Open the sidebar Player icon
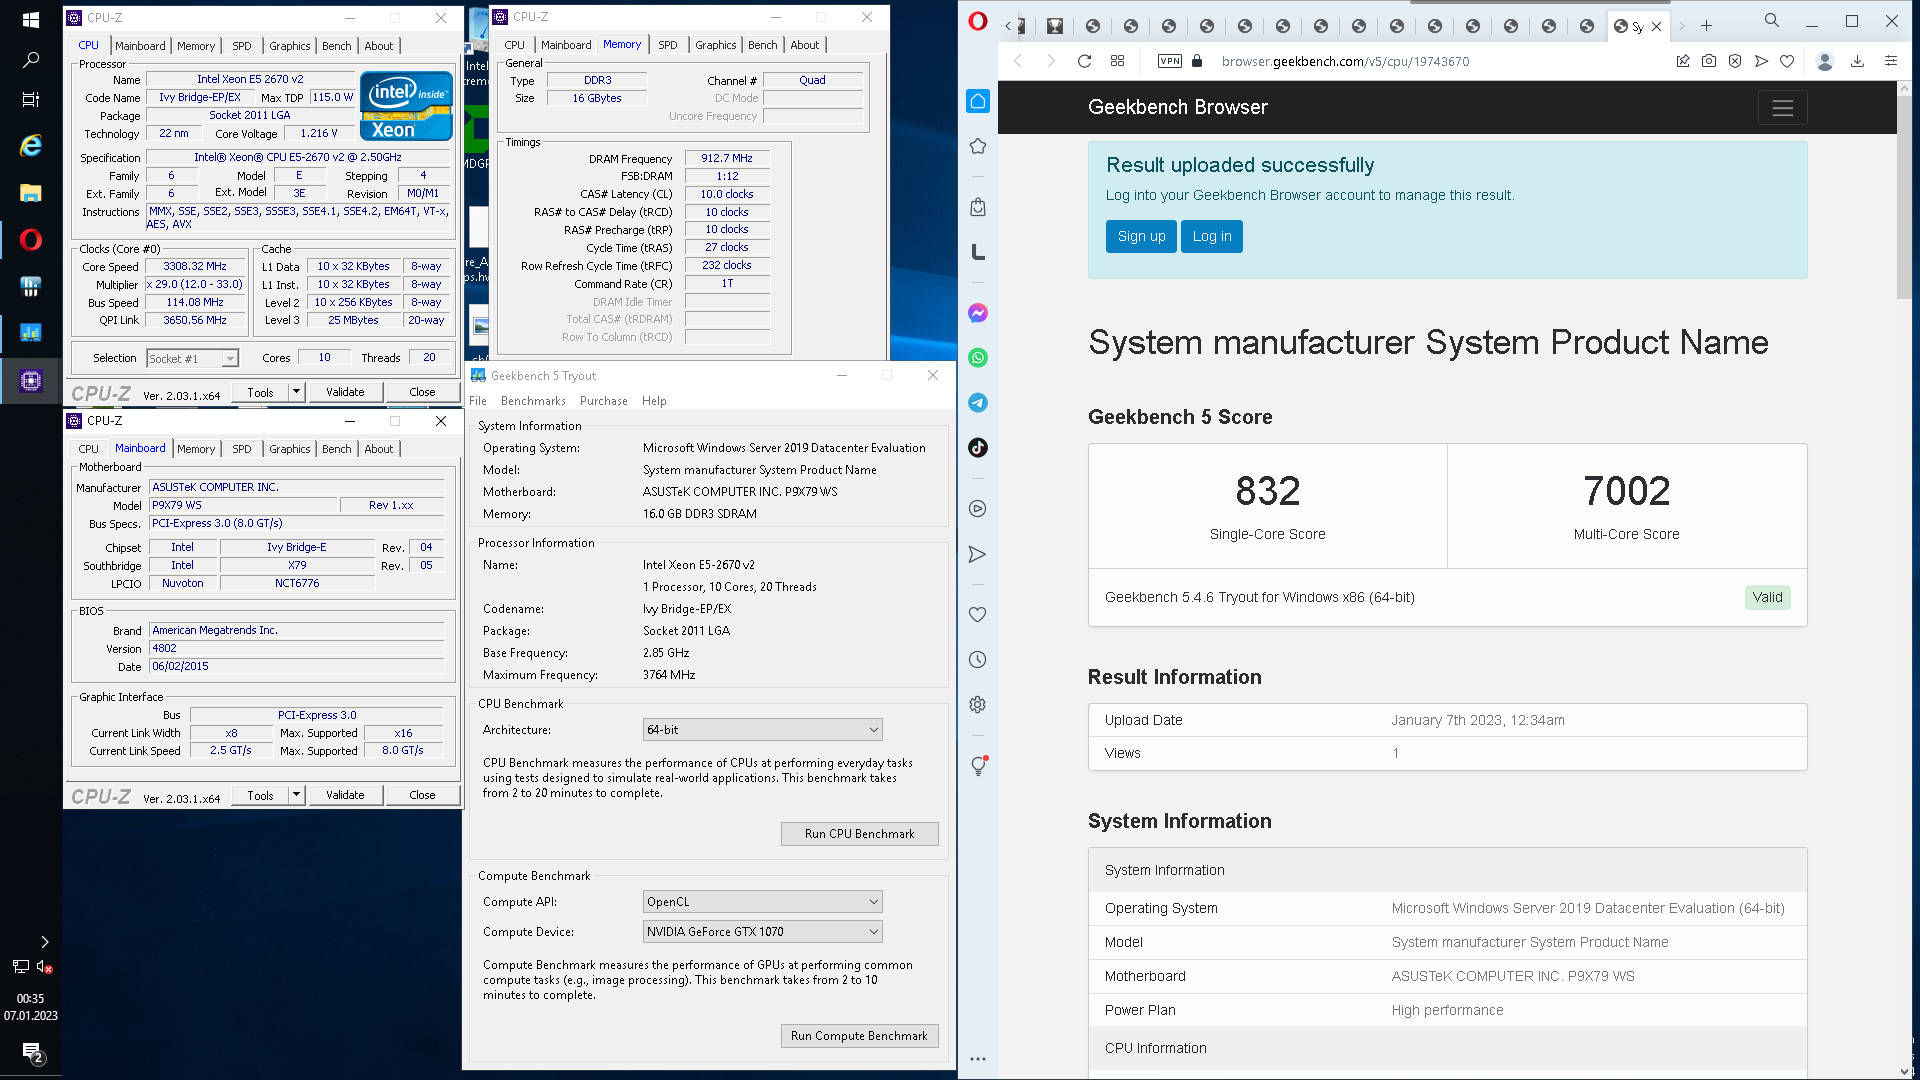The width and height of the screenshot is (1920, 1080). pyautogui.click(x=978, y=509)
